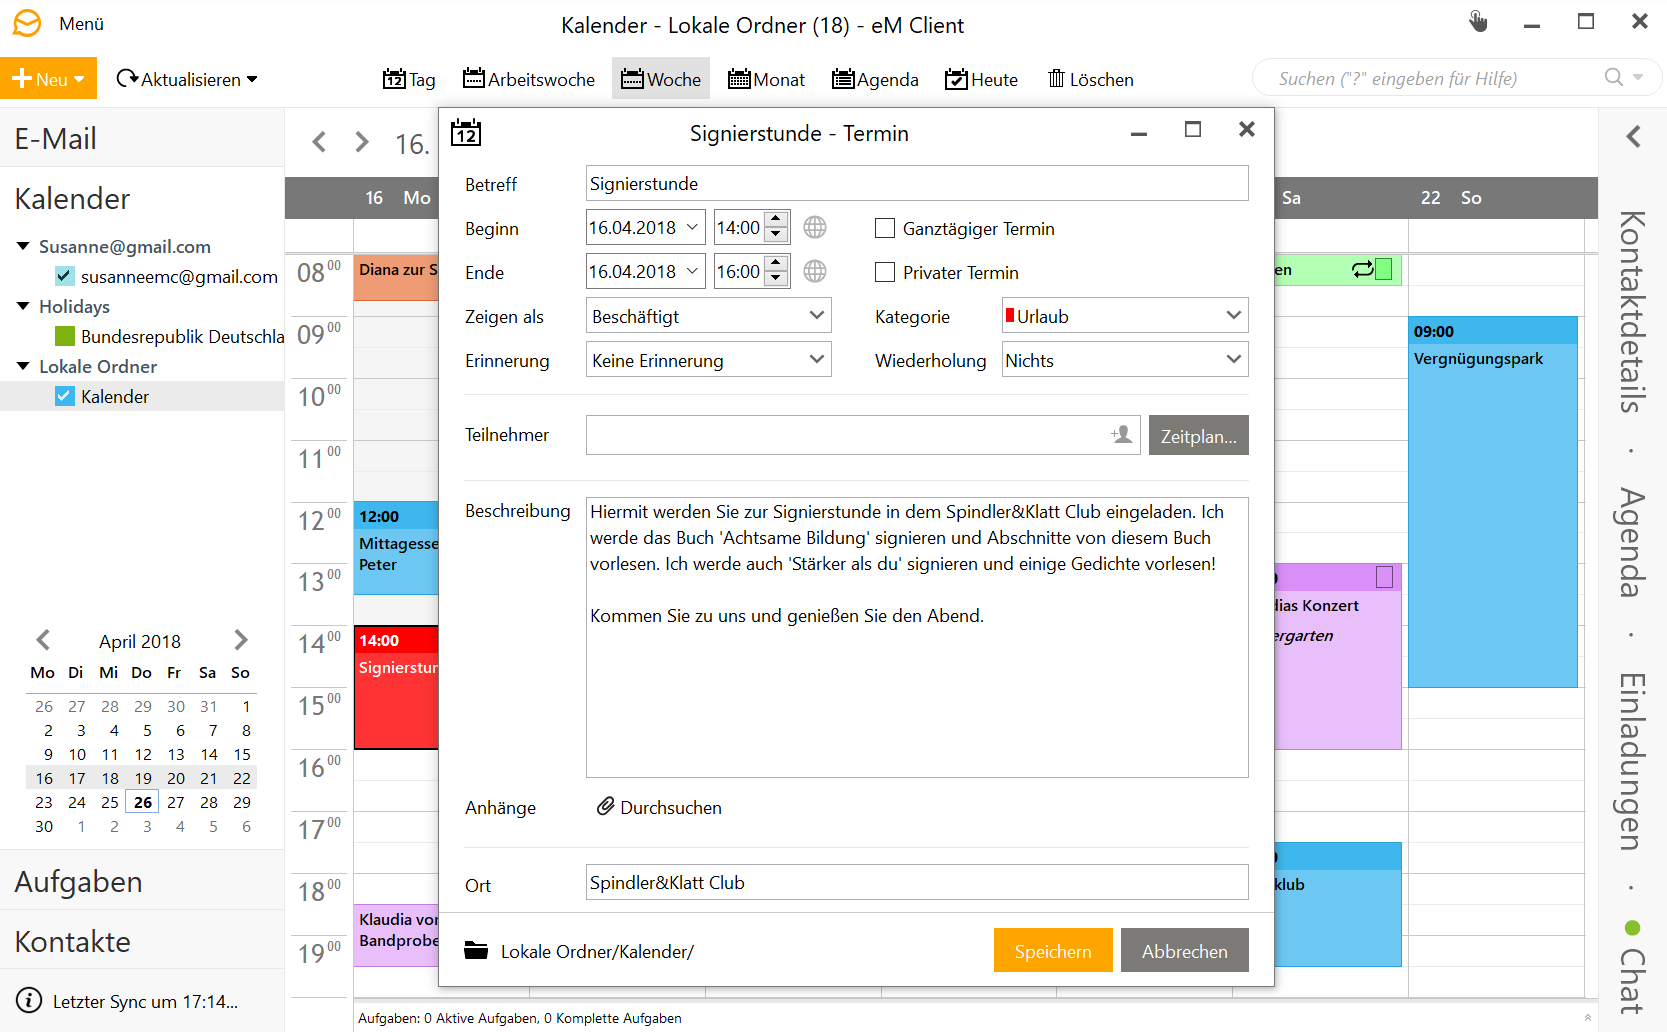The height and width of the screenshot is (1032, 1667).
Task: Click the Aktualisieren refresh icon
Action: coord(126,78)
